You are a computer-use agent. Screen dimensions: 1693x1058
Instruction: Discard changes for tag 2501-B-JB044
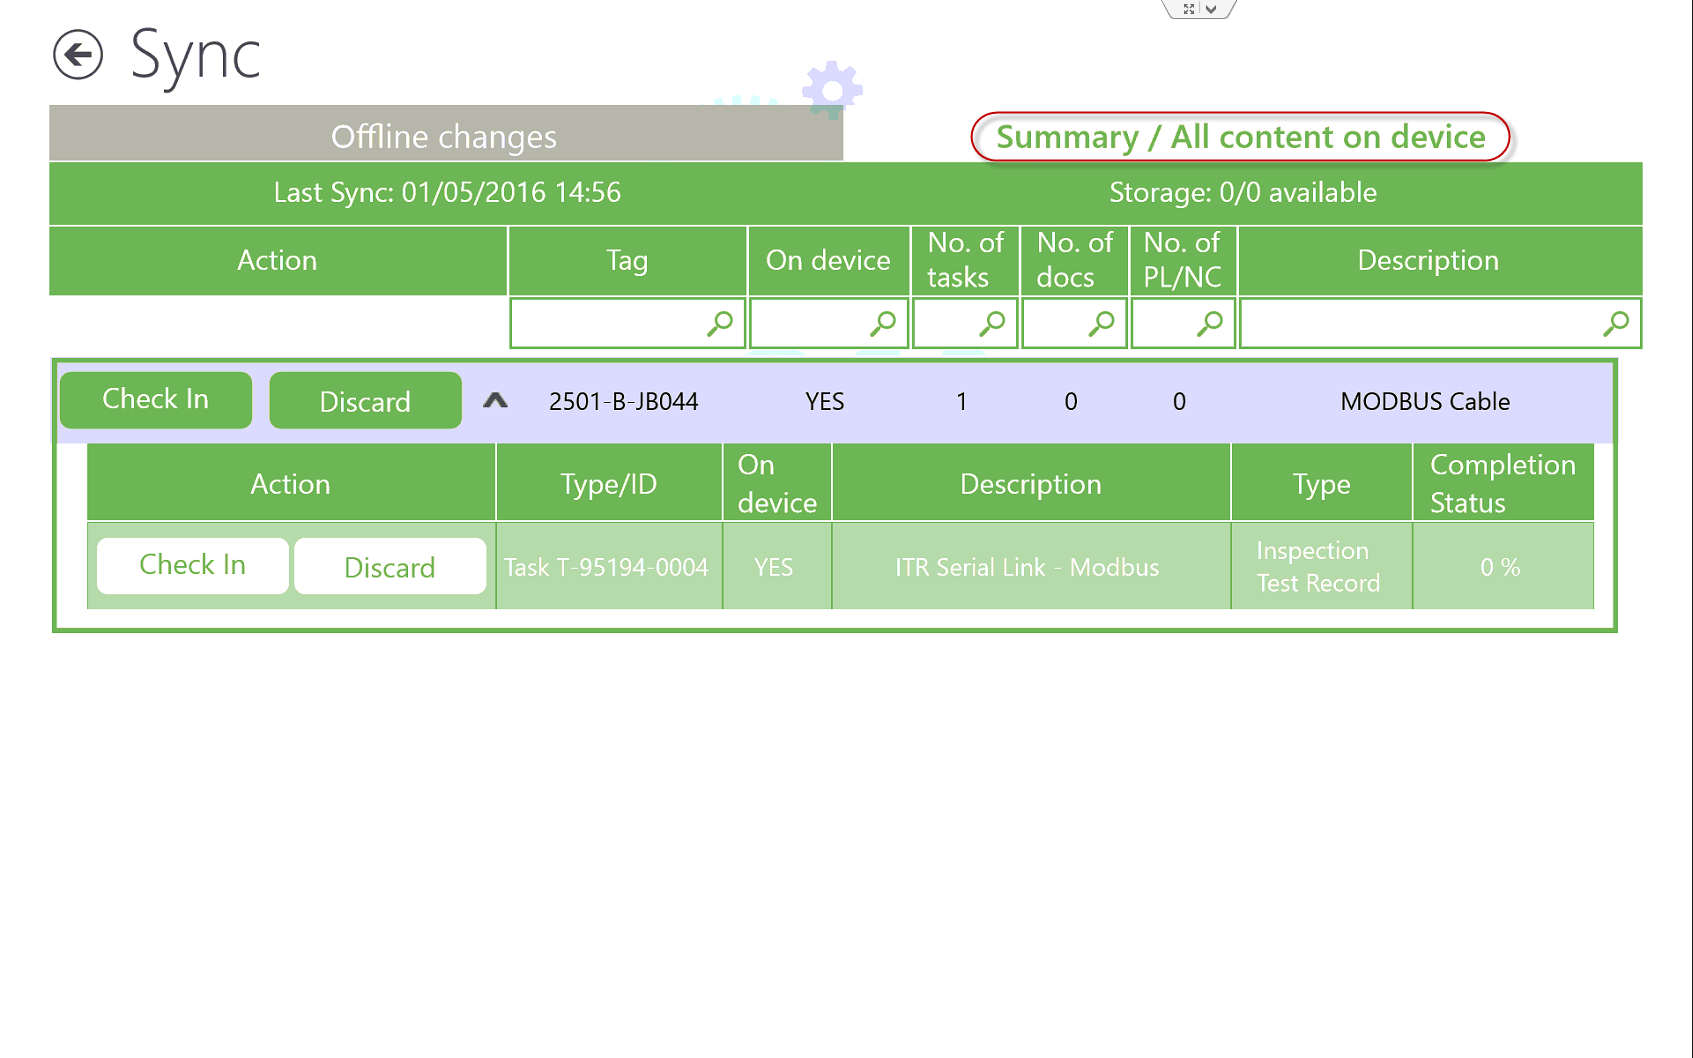(x=365, y=400)
